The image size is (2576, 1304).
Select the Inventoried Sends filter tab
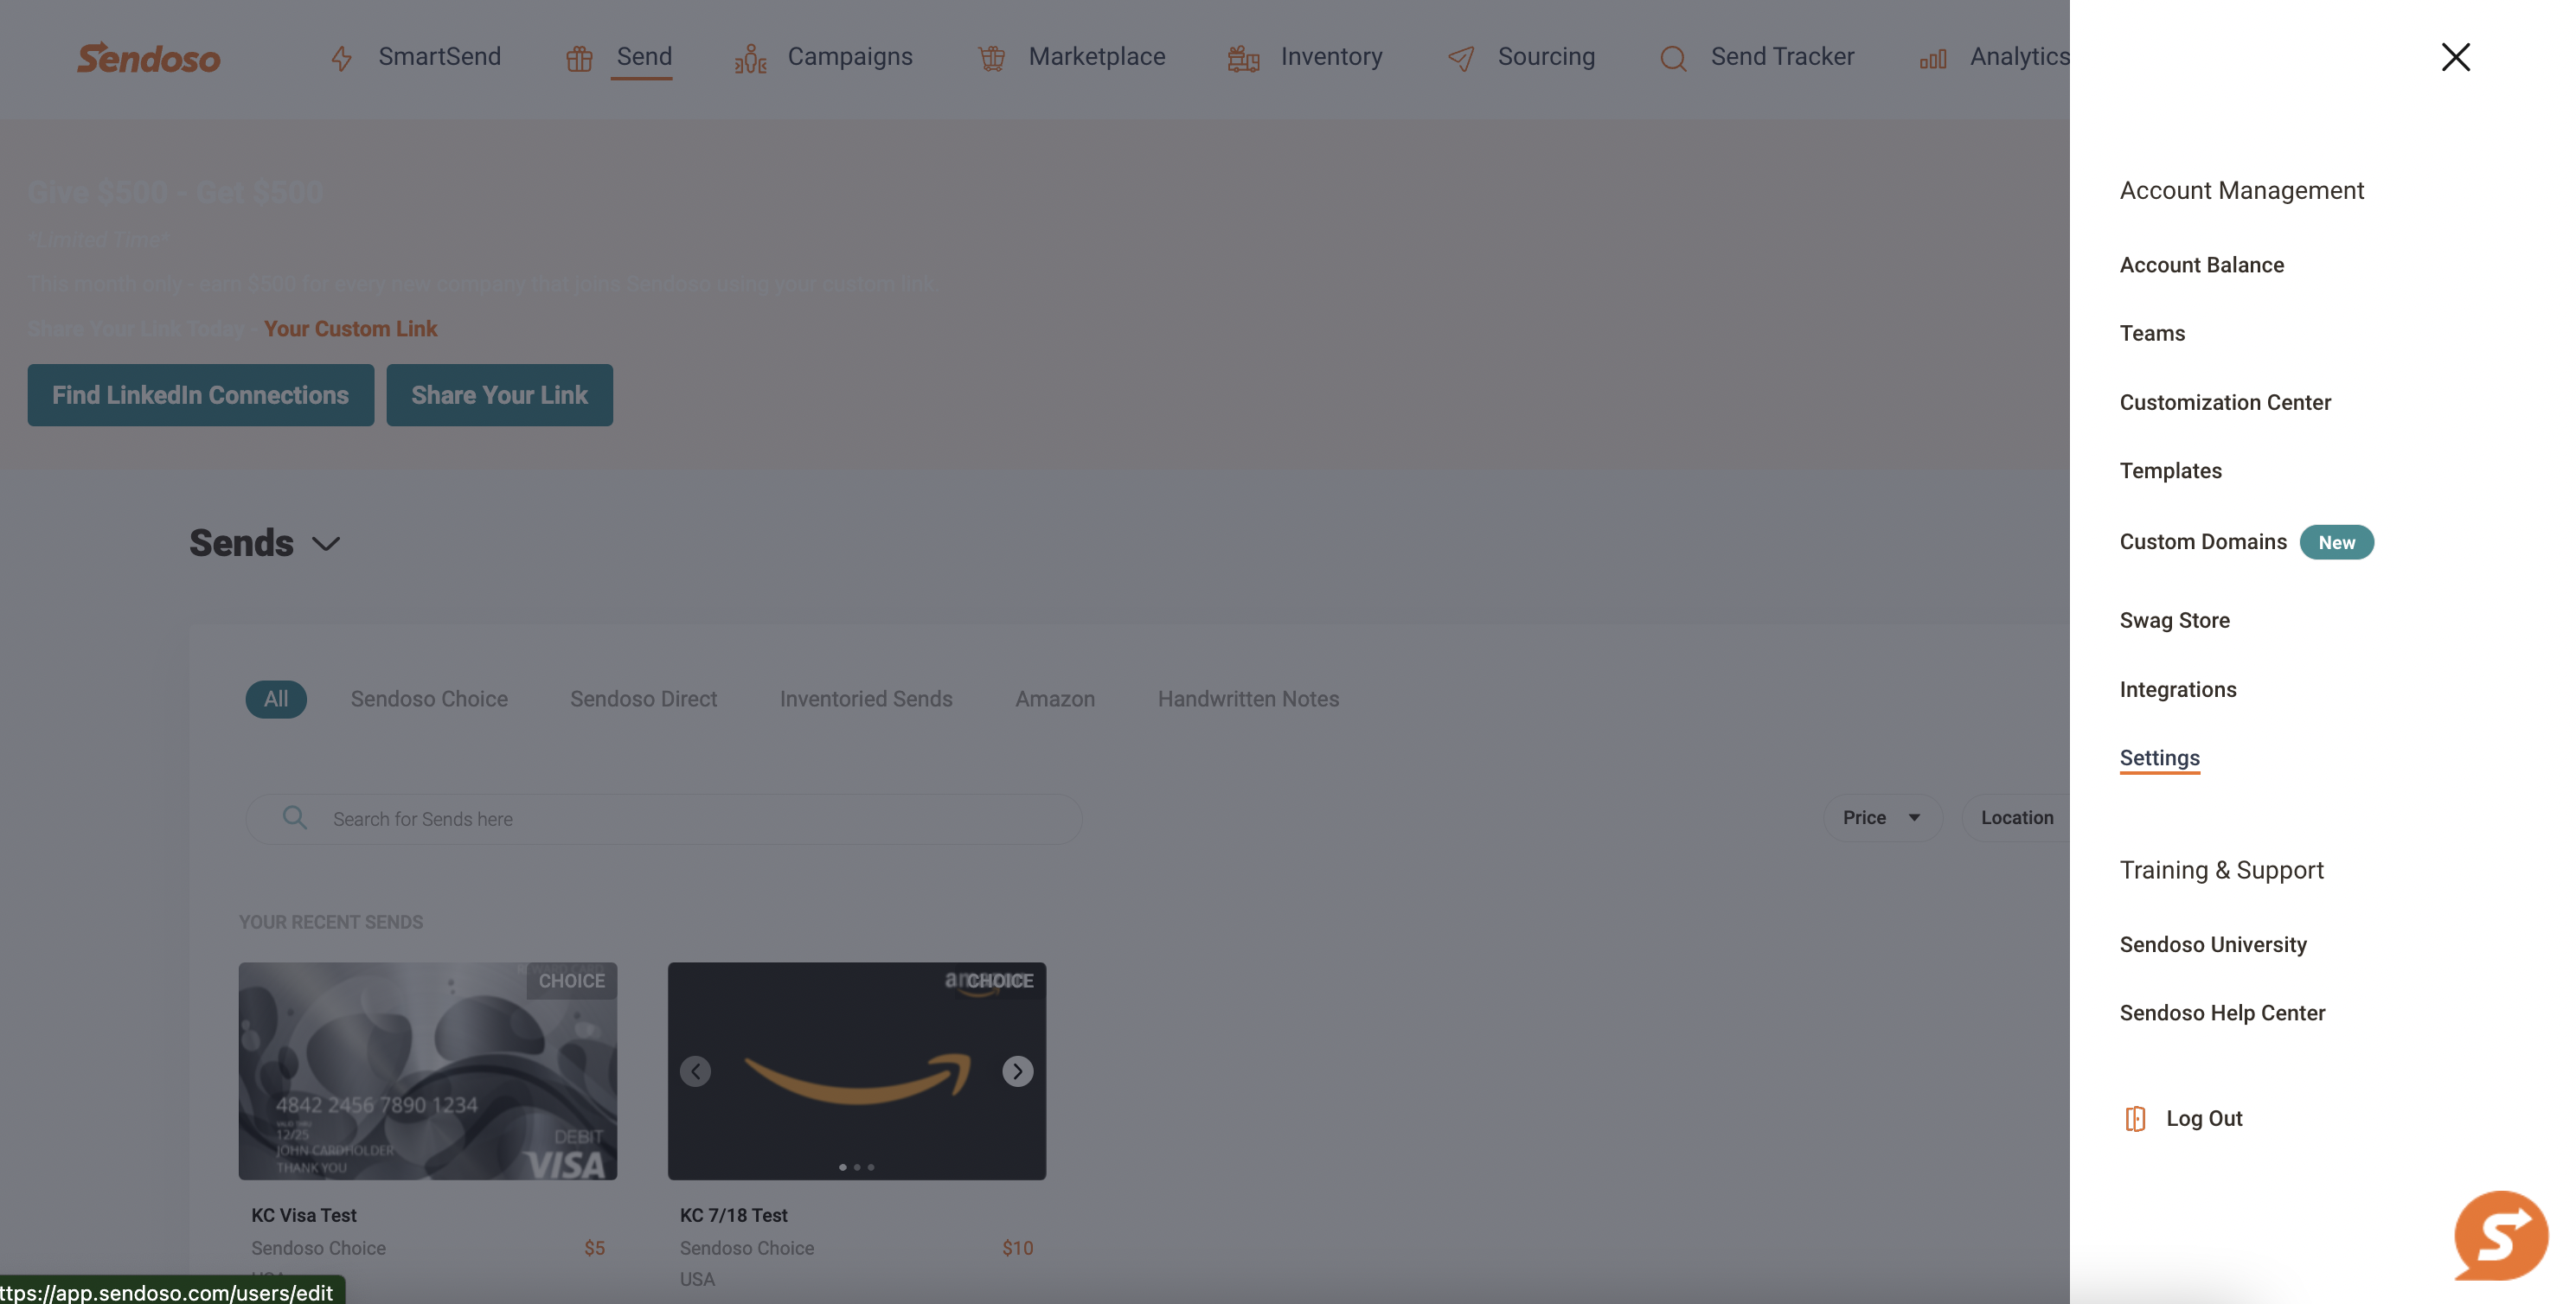point(866,699)
